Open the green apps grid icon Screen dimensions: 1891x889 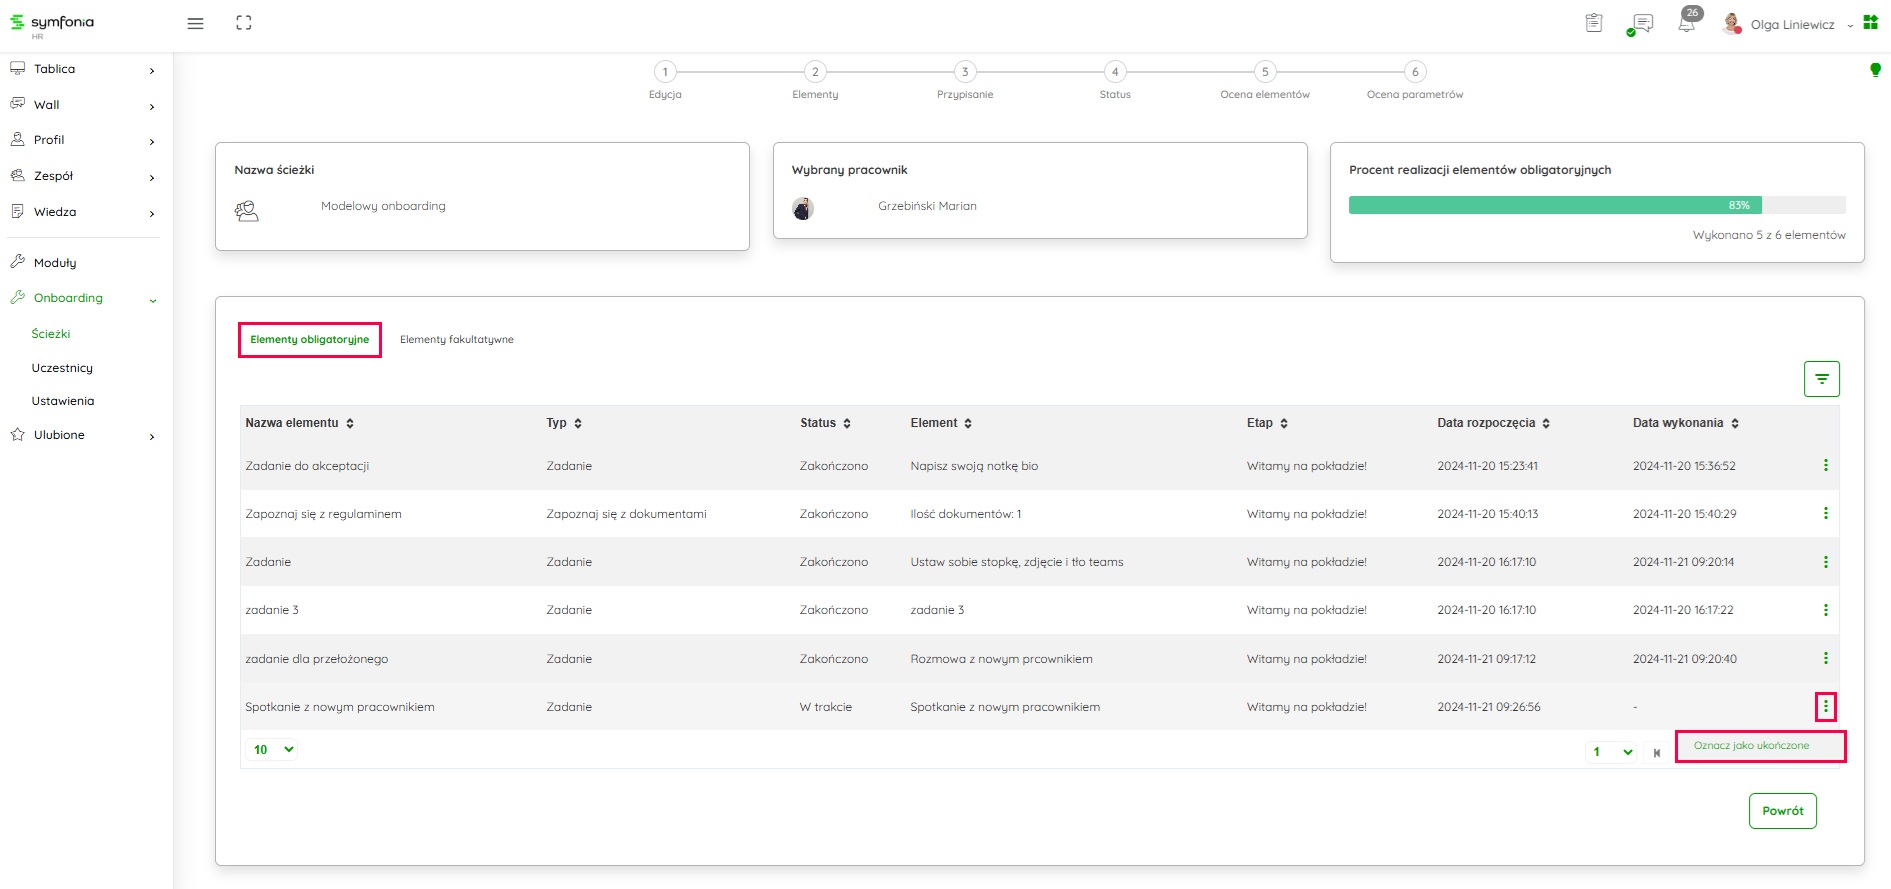(1870, 23)
